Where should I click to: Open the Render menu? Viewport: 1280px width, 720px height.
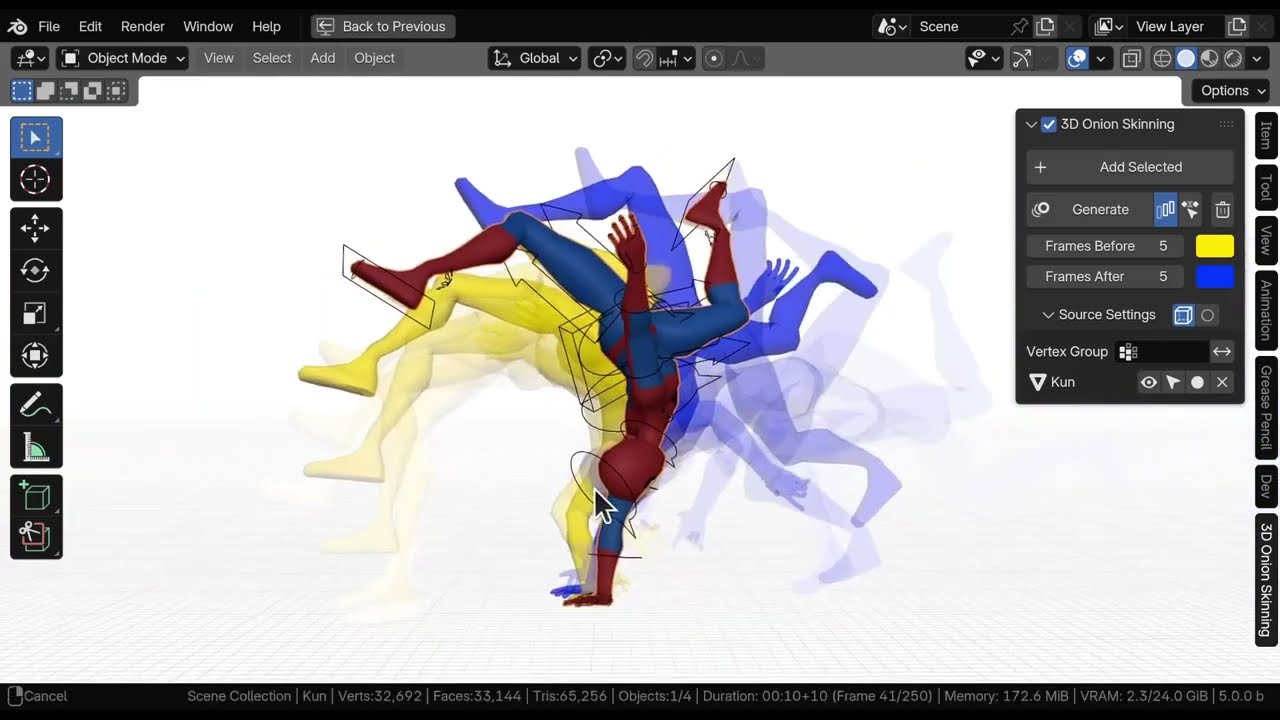(x=143, y=27)
